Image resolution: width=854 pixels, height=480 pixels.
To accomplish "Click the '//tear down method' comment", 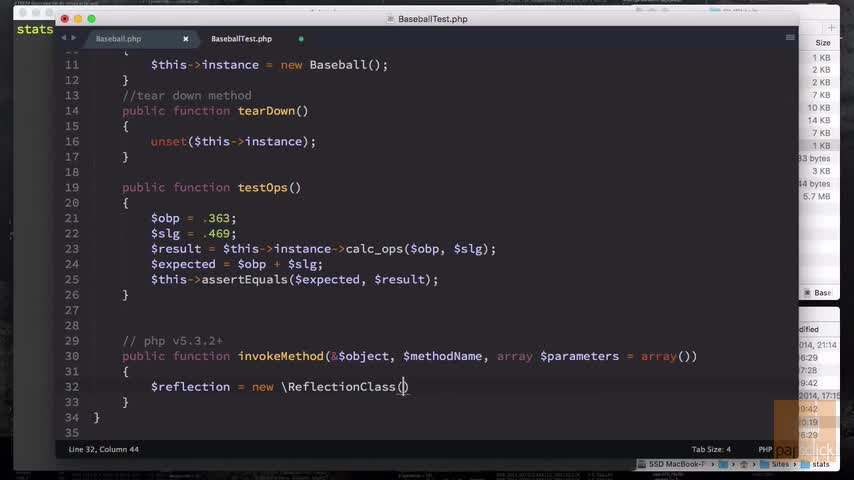I will coord(187,96).
